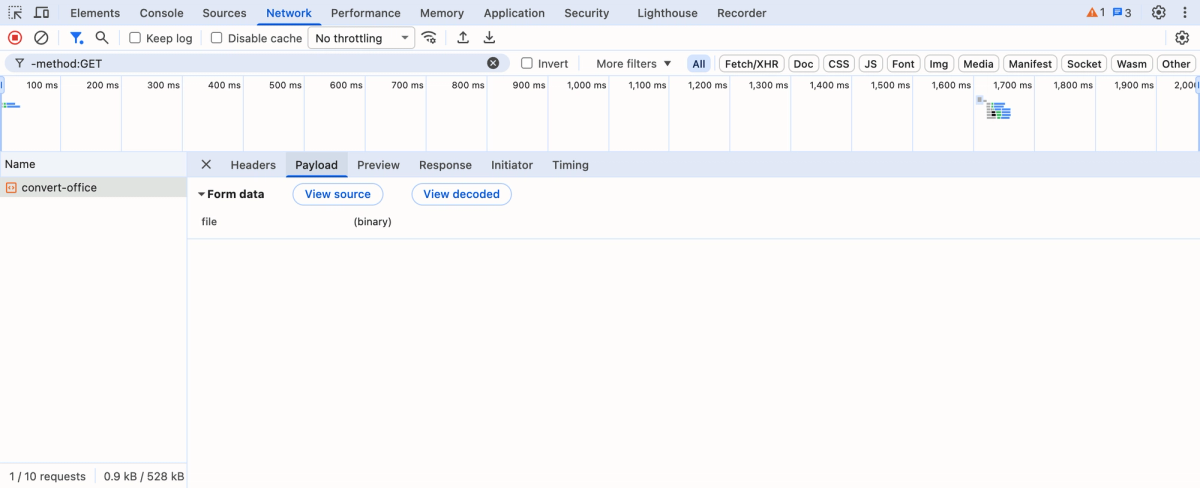Switch to the Elements panel

point(95,13)
